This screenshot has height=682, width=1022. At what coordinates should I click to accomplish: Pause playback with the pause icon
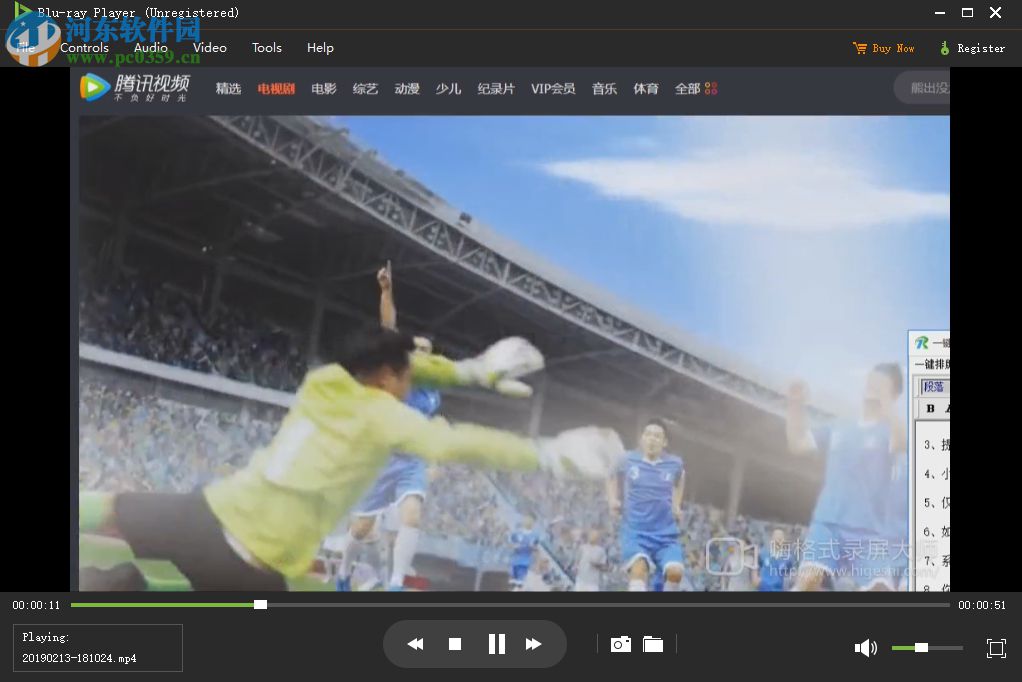coord(496,643)
